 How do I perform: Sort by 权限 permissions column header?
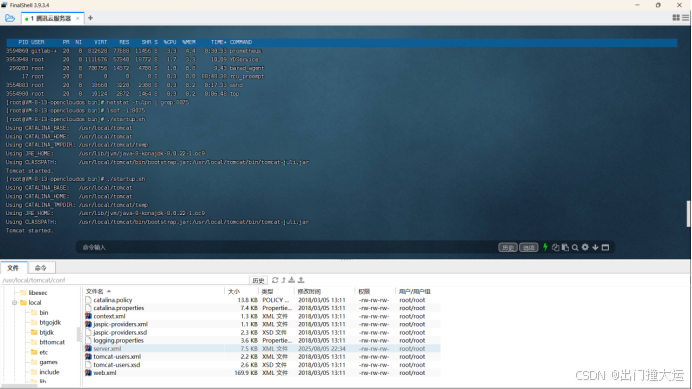click(x=375, y=291)
